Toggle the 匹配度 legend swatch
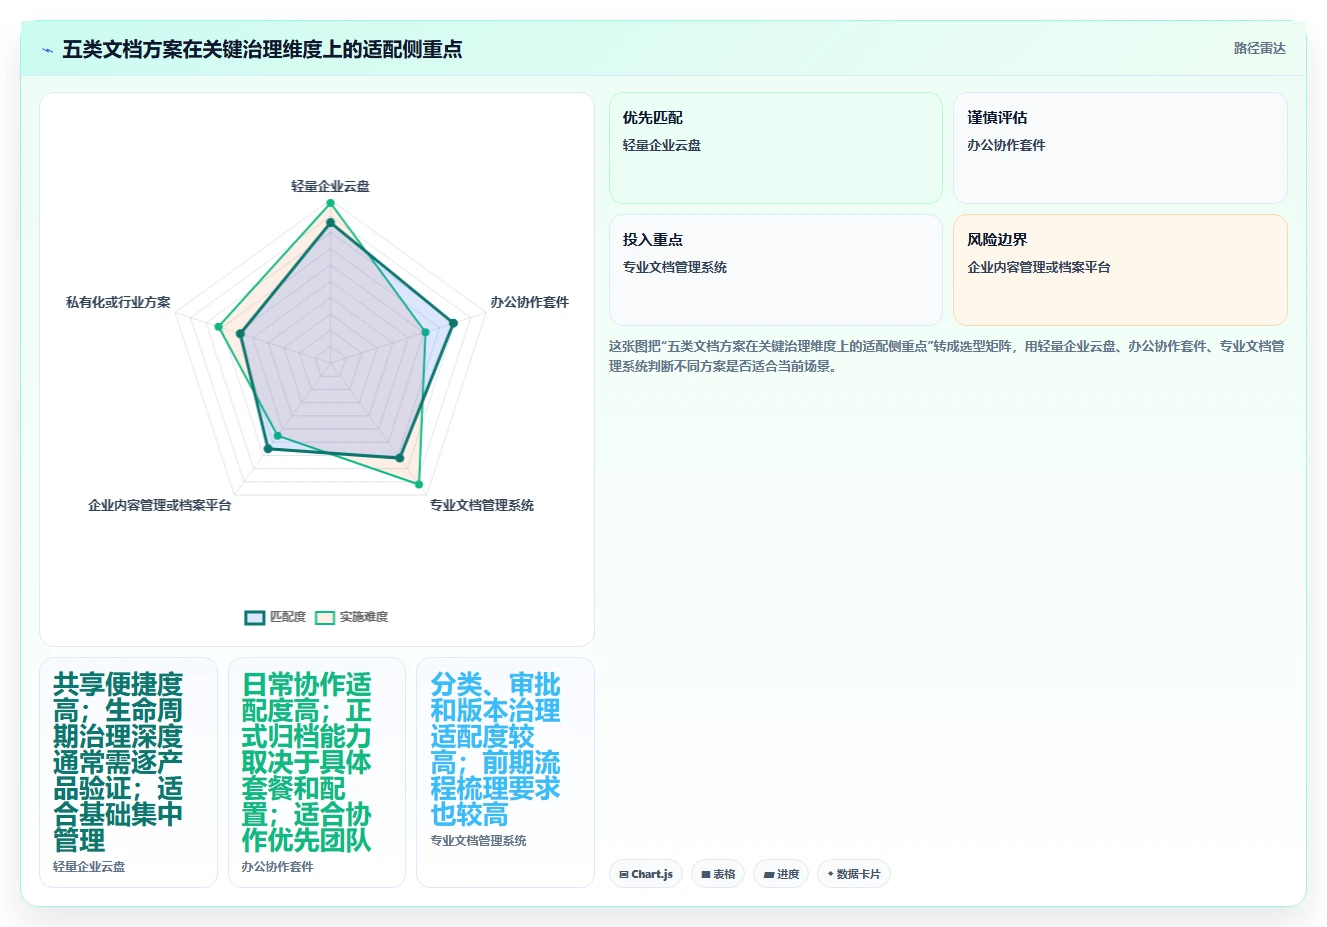Screen dimensions: 1327x927 [254, 617]
